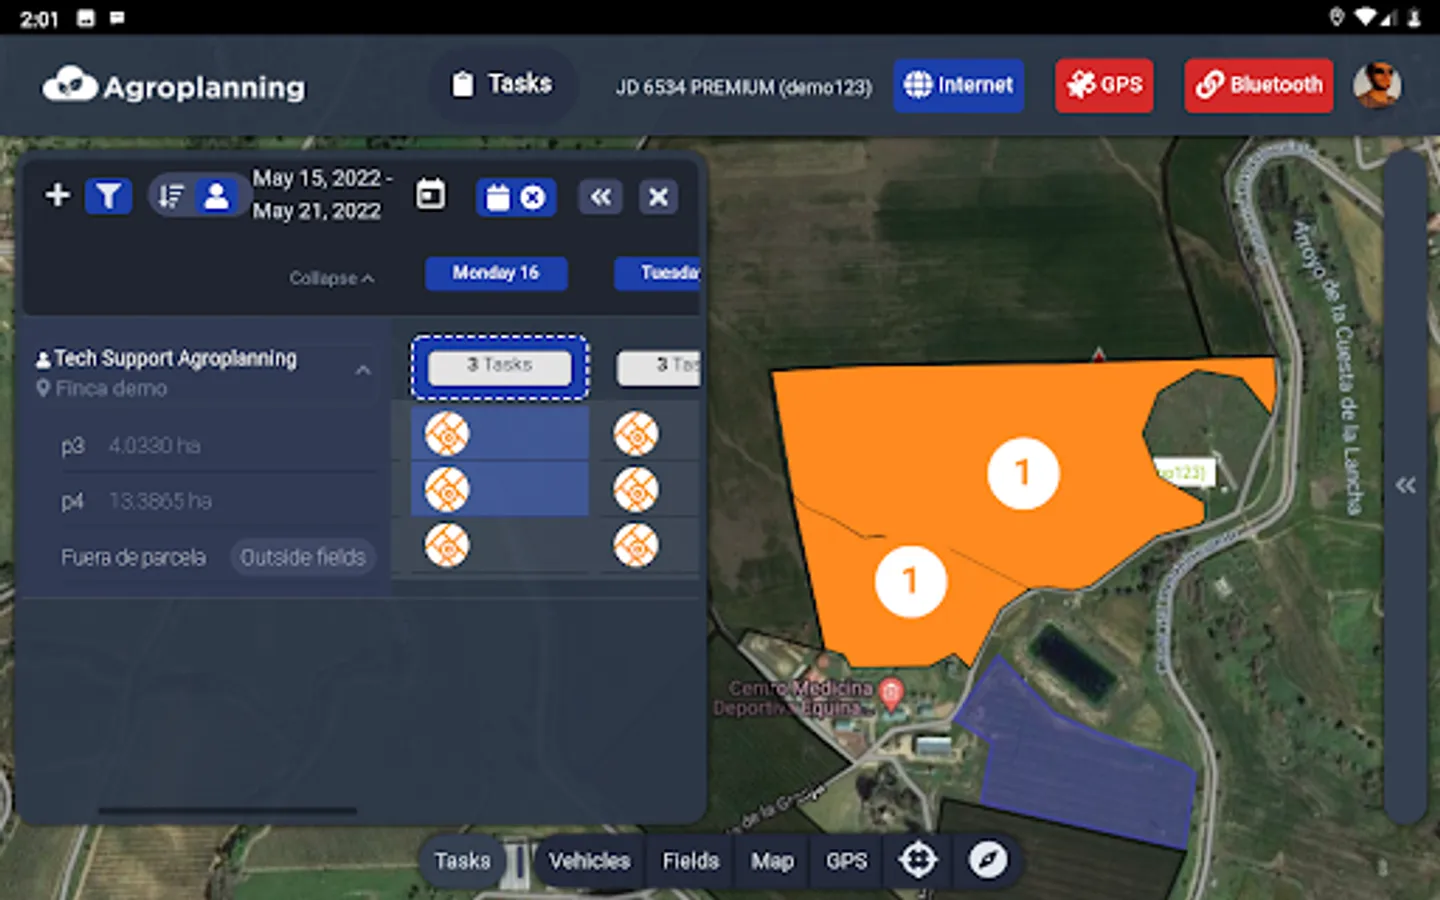The height and width of the screenshot is (900, 1440).
Task: Open the location icon in the status bar
Action: point(1337,17)
